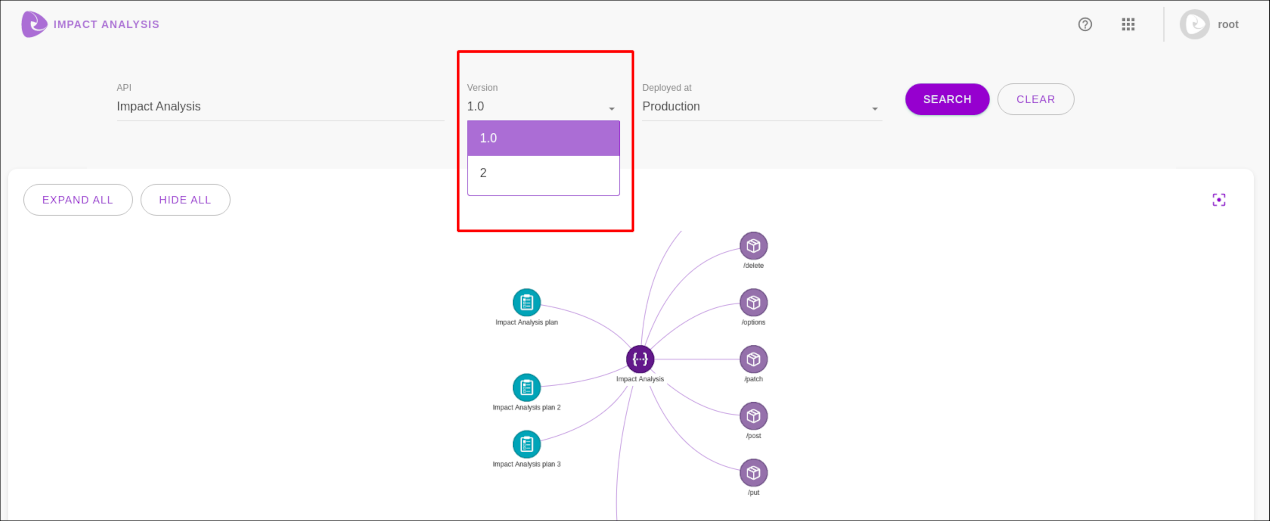Click the Impact Analysis plan 3 label

527,464
